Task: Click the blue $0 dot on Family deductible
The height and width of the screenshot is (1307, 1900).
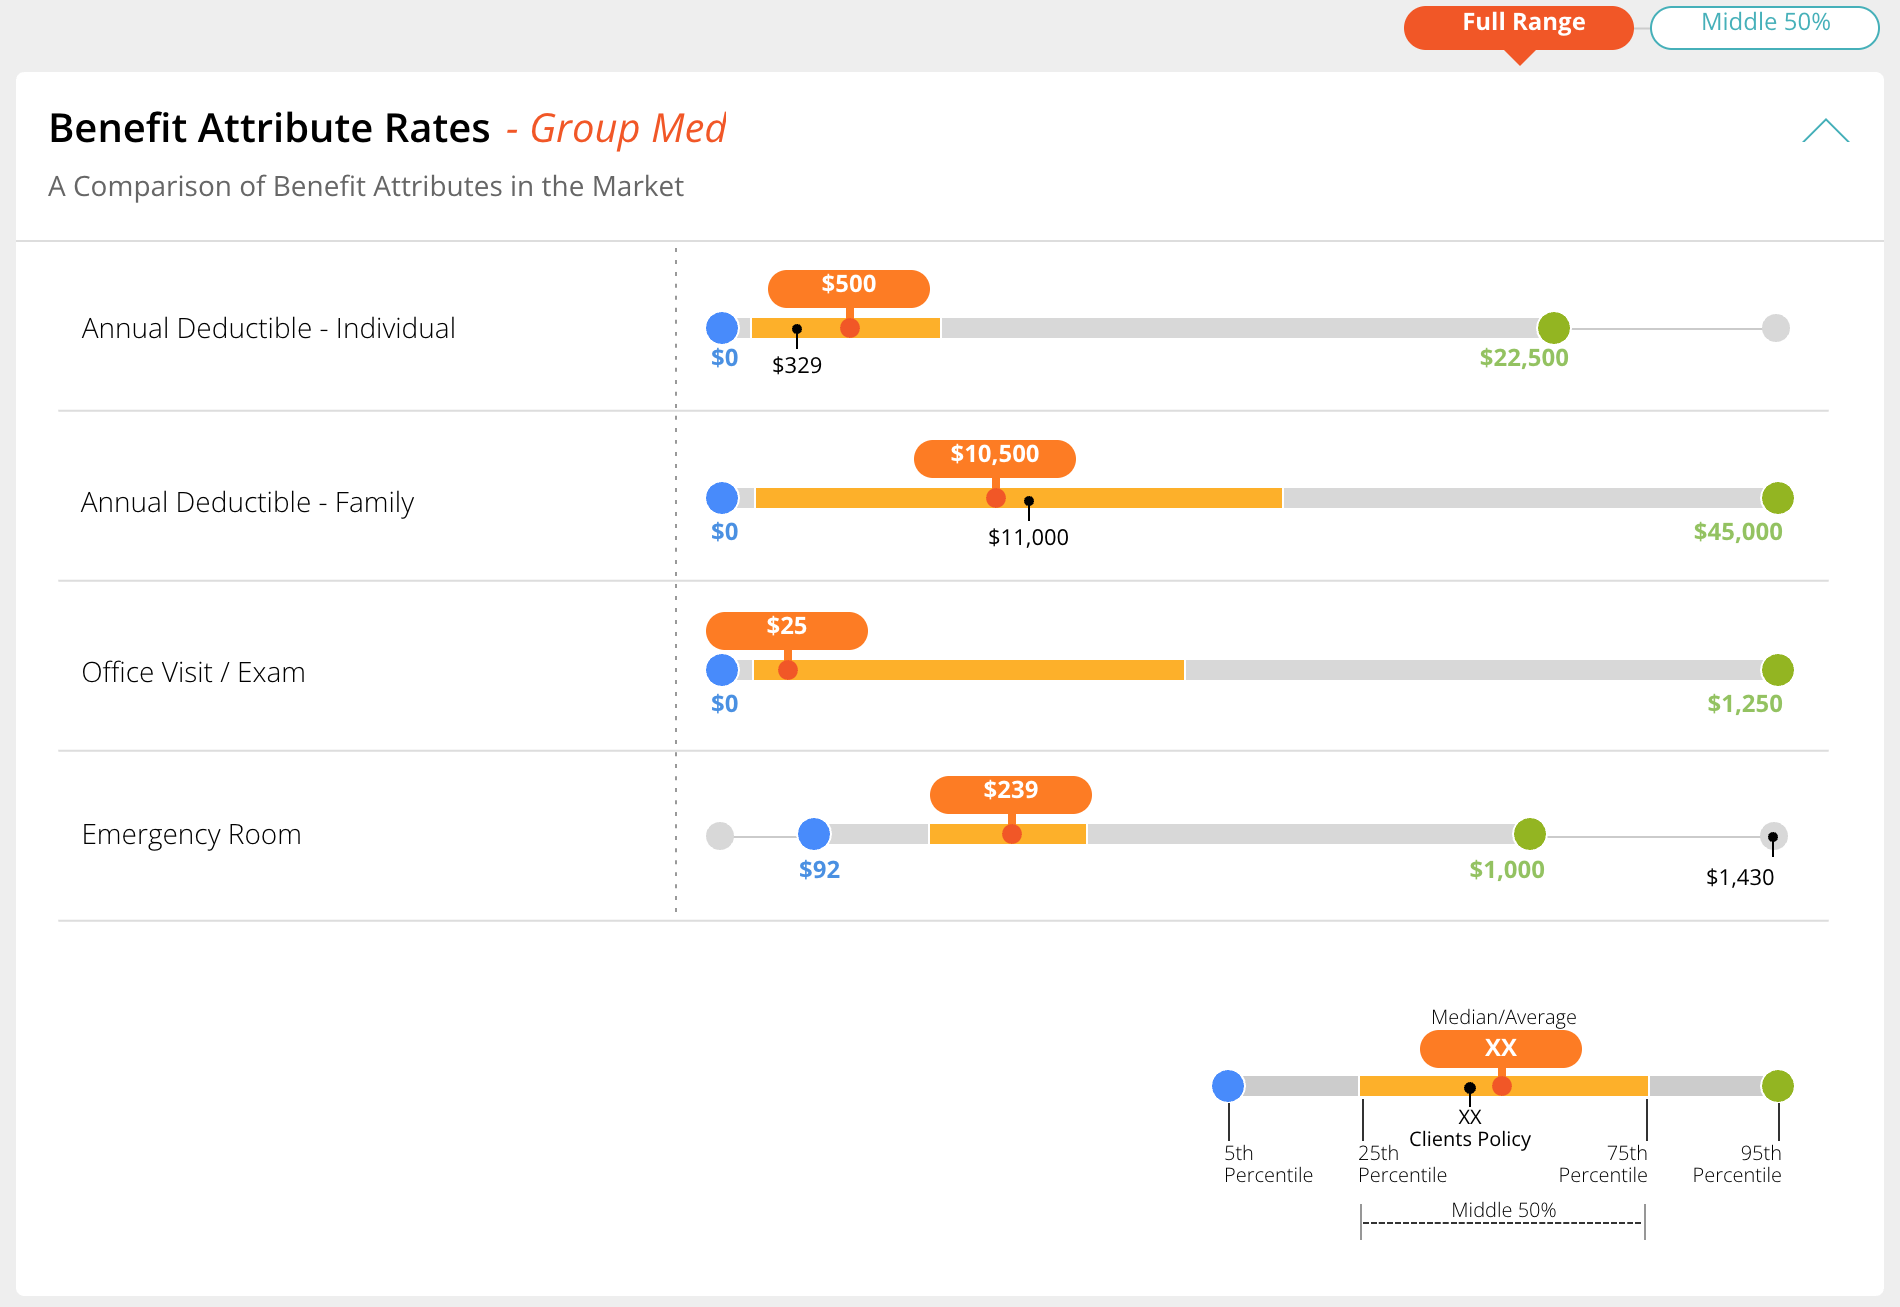Action: point(722,497)
